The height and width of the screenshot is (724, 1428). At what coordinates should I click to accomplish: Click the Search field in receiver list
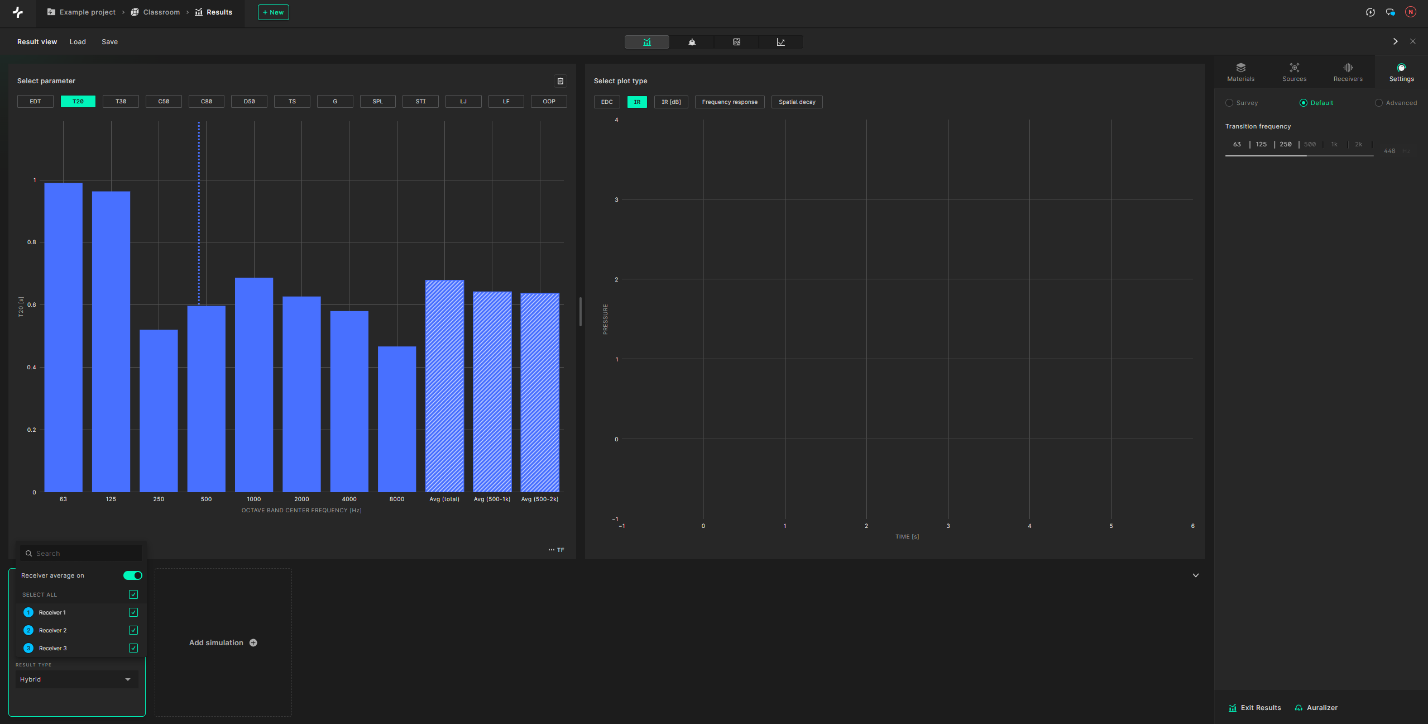(83, 553)
